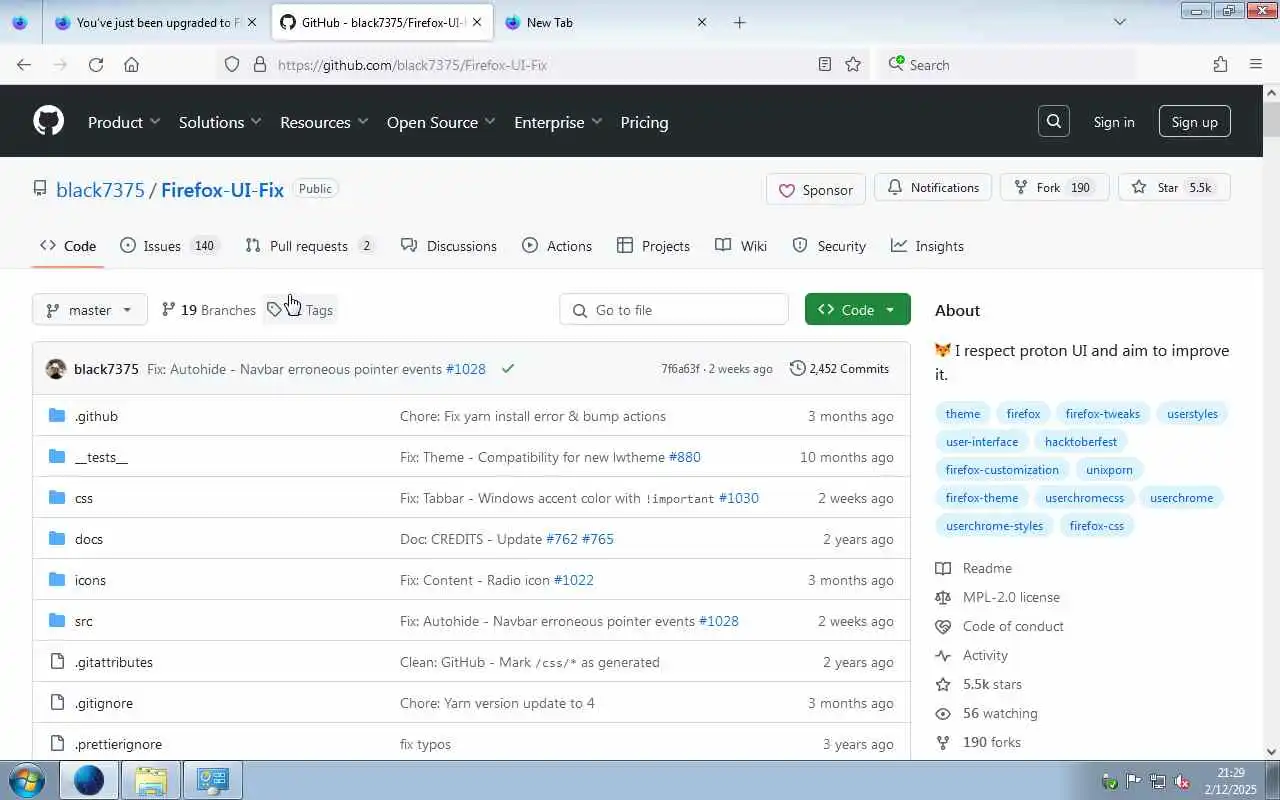Switch to the Pull requests tab
Viewport: 1280px width, 800px height.
(x=309, y=246)
